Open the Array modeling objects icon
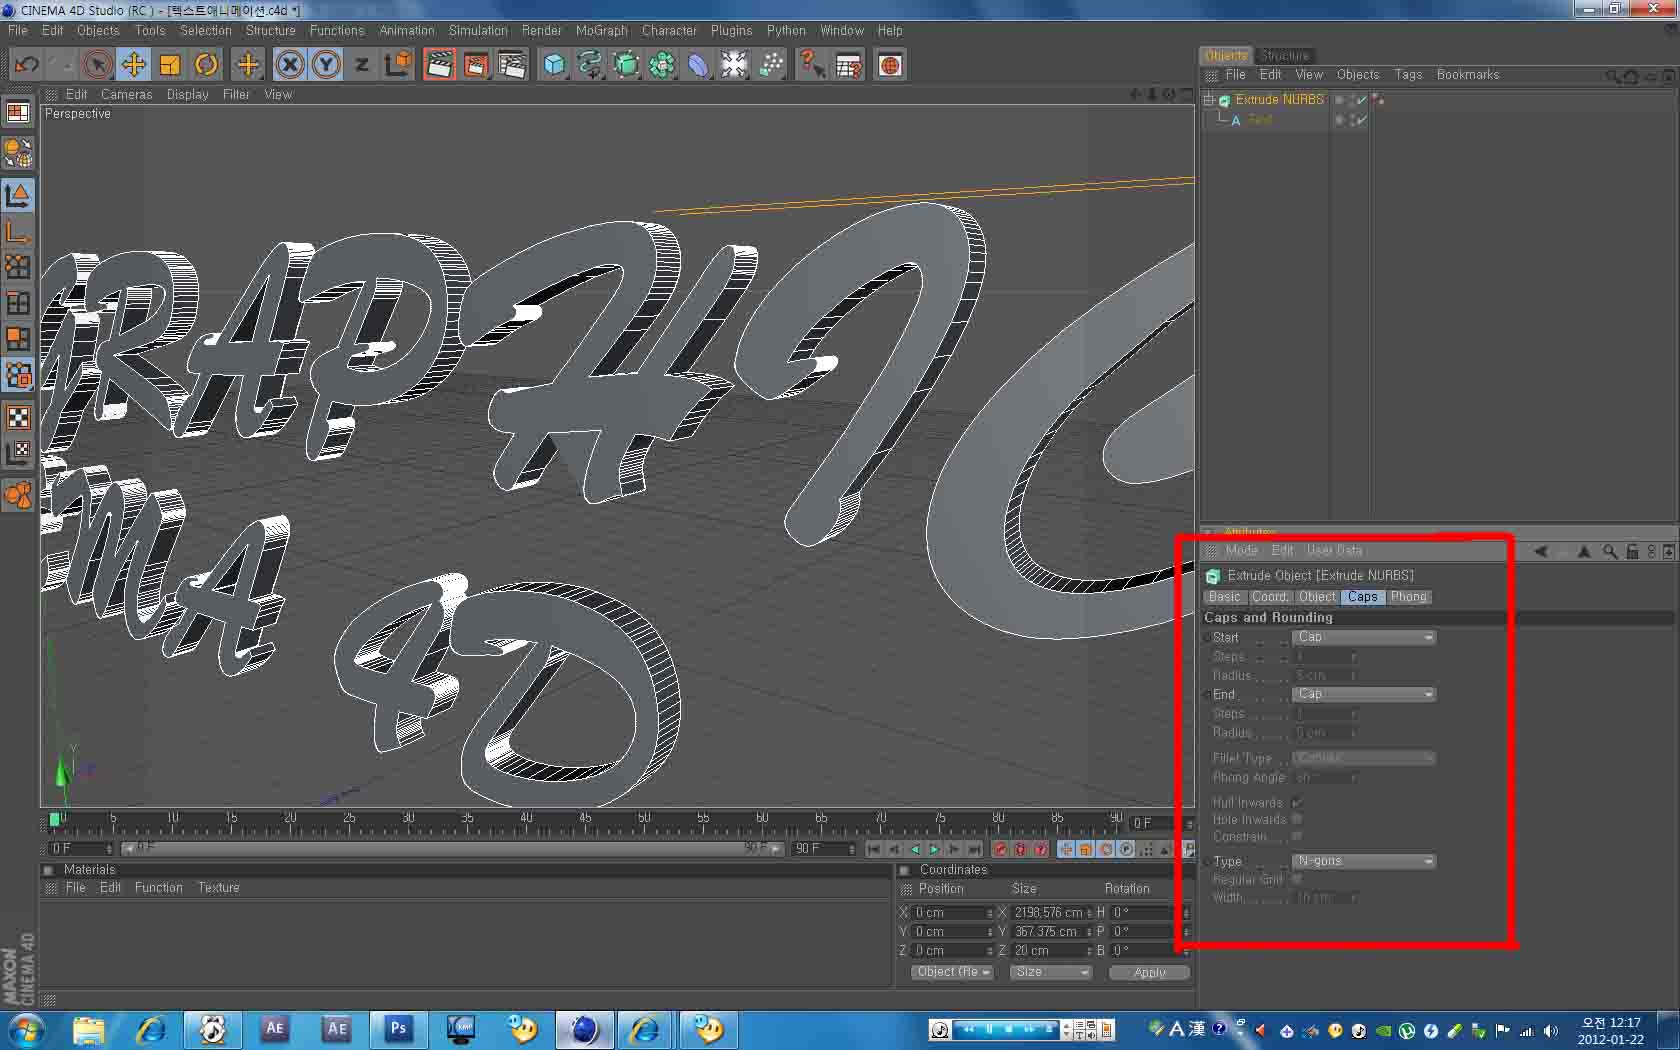Viewport: 1680px width, 1050px height. 662,65
